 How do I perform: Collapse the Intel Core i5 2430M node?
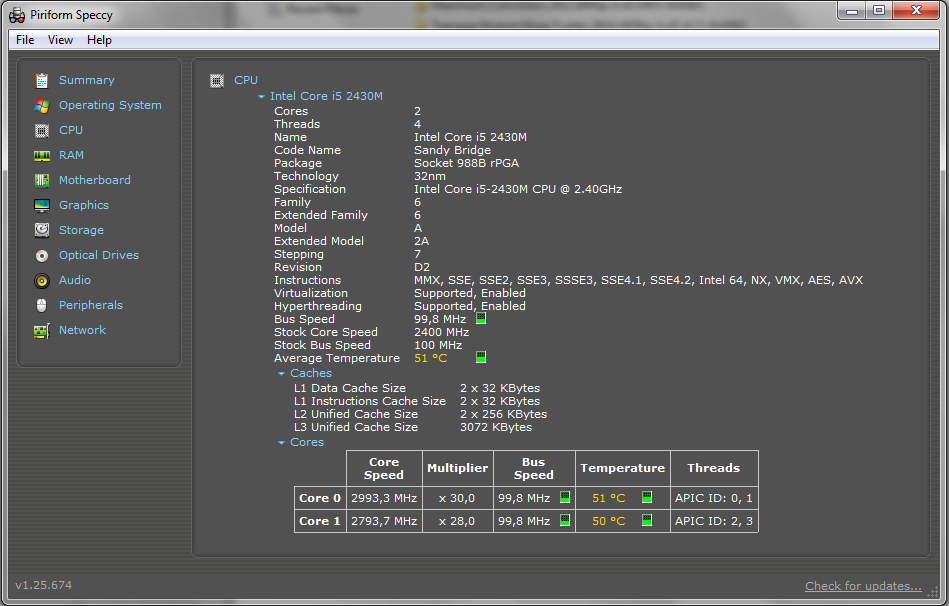click(261, 96)
